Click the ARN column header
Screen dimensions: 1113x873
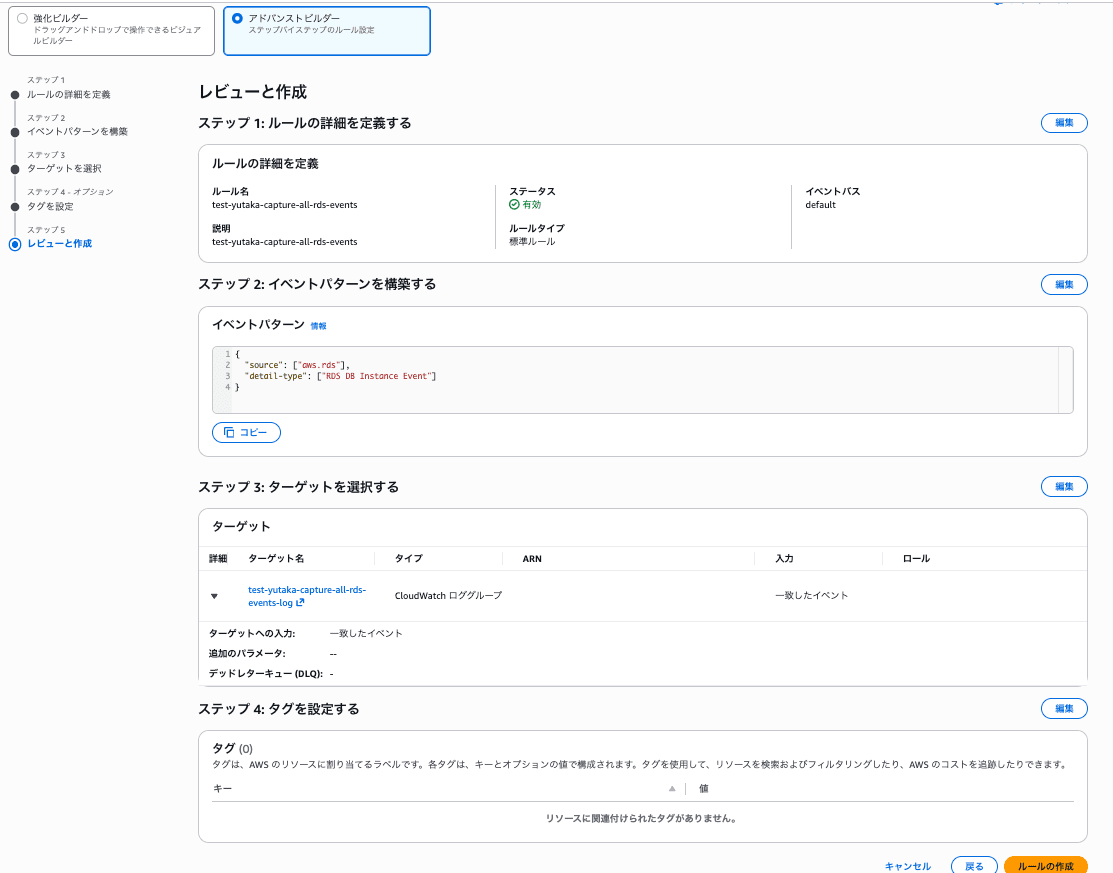(x=532, y=559)
